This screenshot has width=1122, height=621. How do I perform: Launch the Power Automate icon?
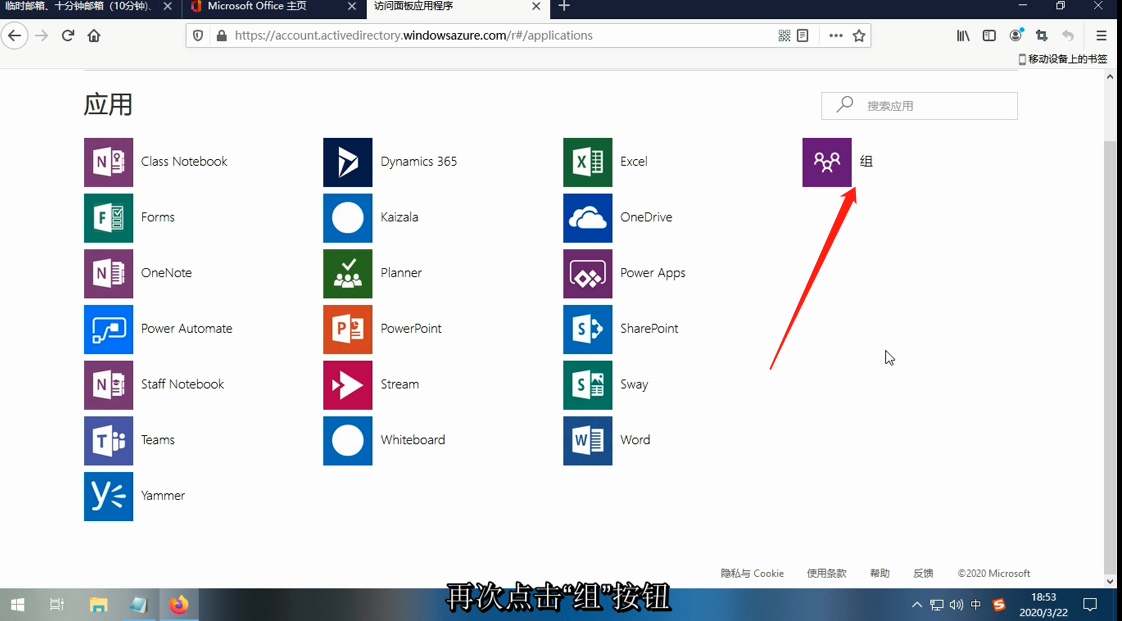point(108,330)
